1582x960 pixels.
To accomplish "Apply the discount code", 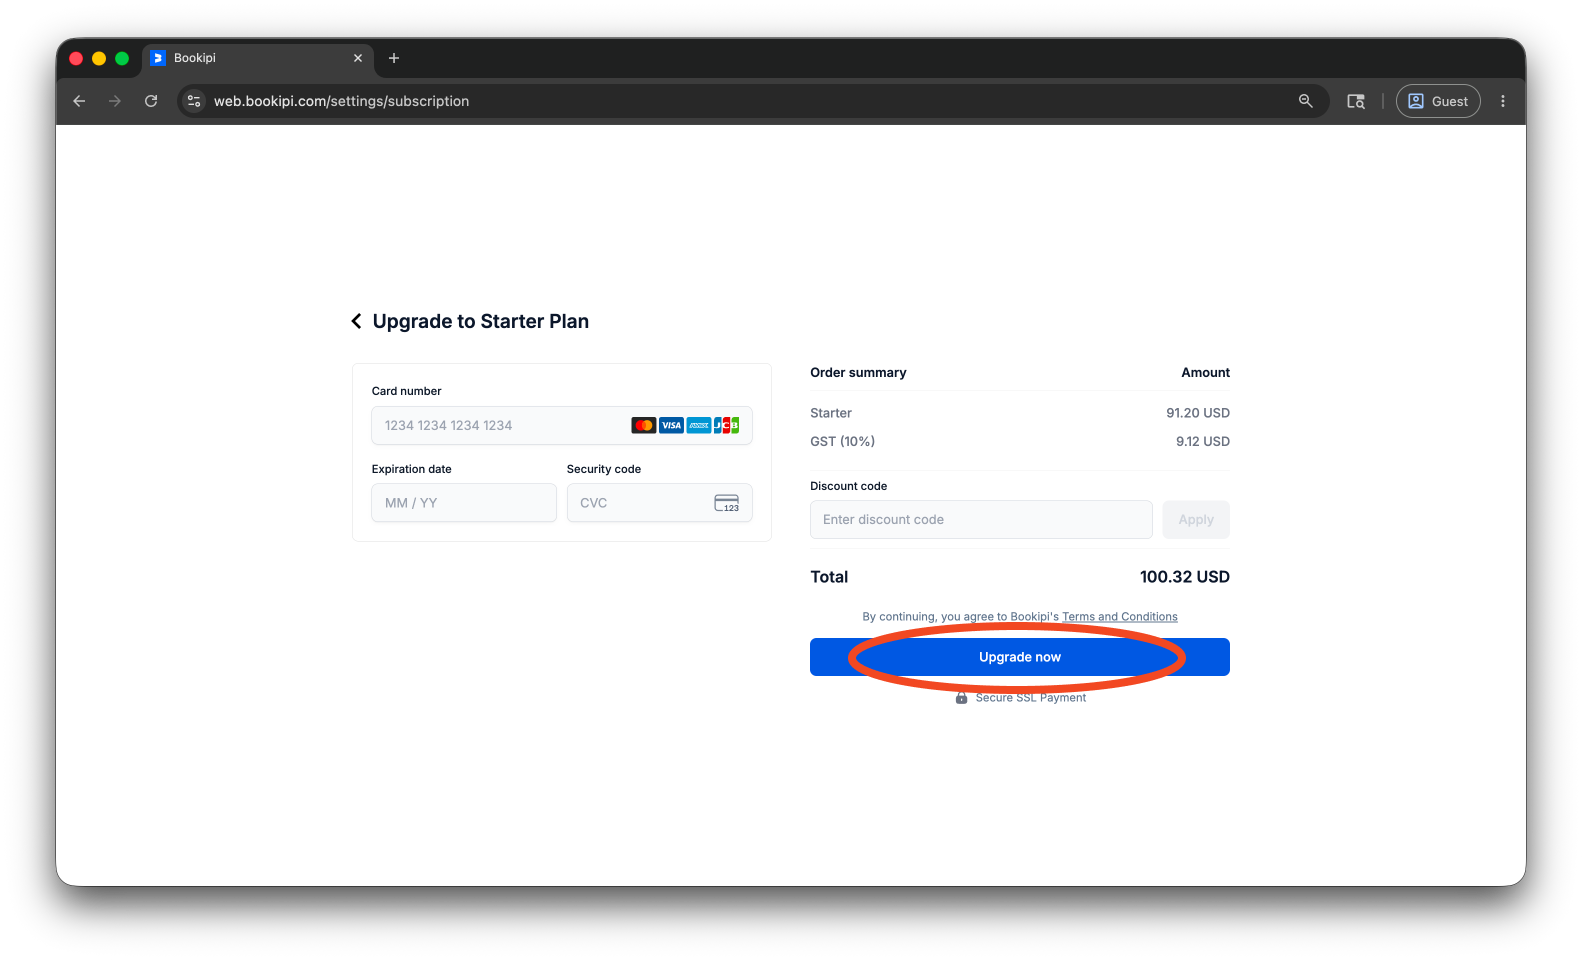I will [1196, 520].
